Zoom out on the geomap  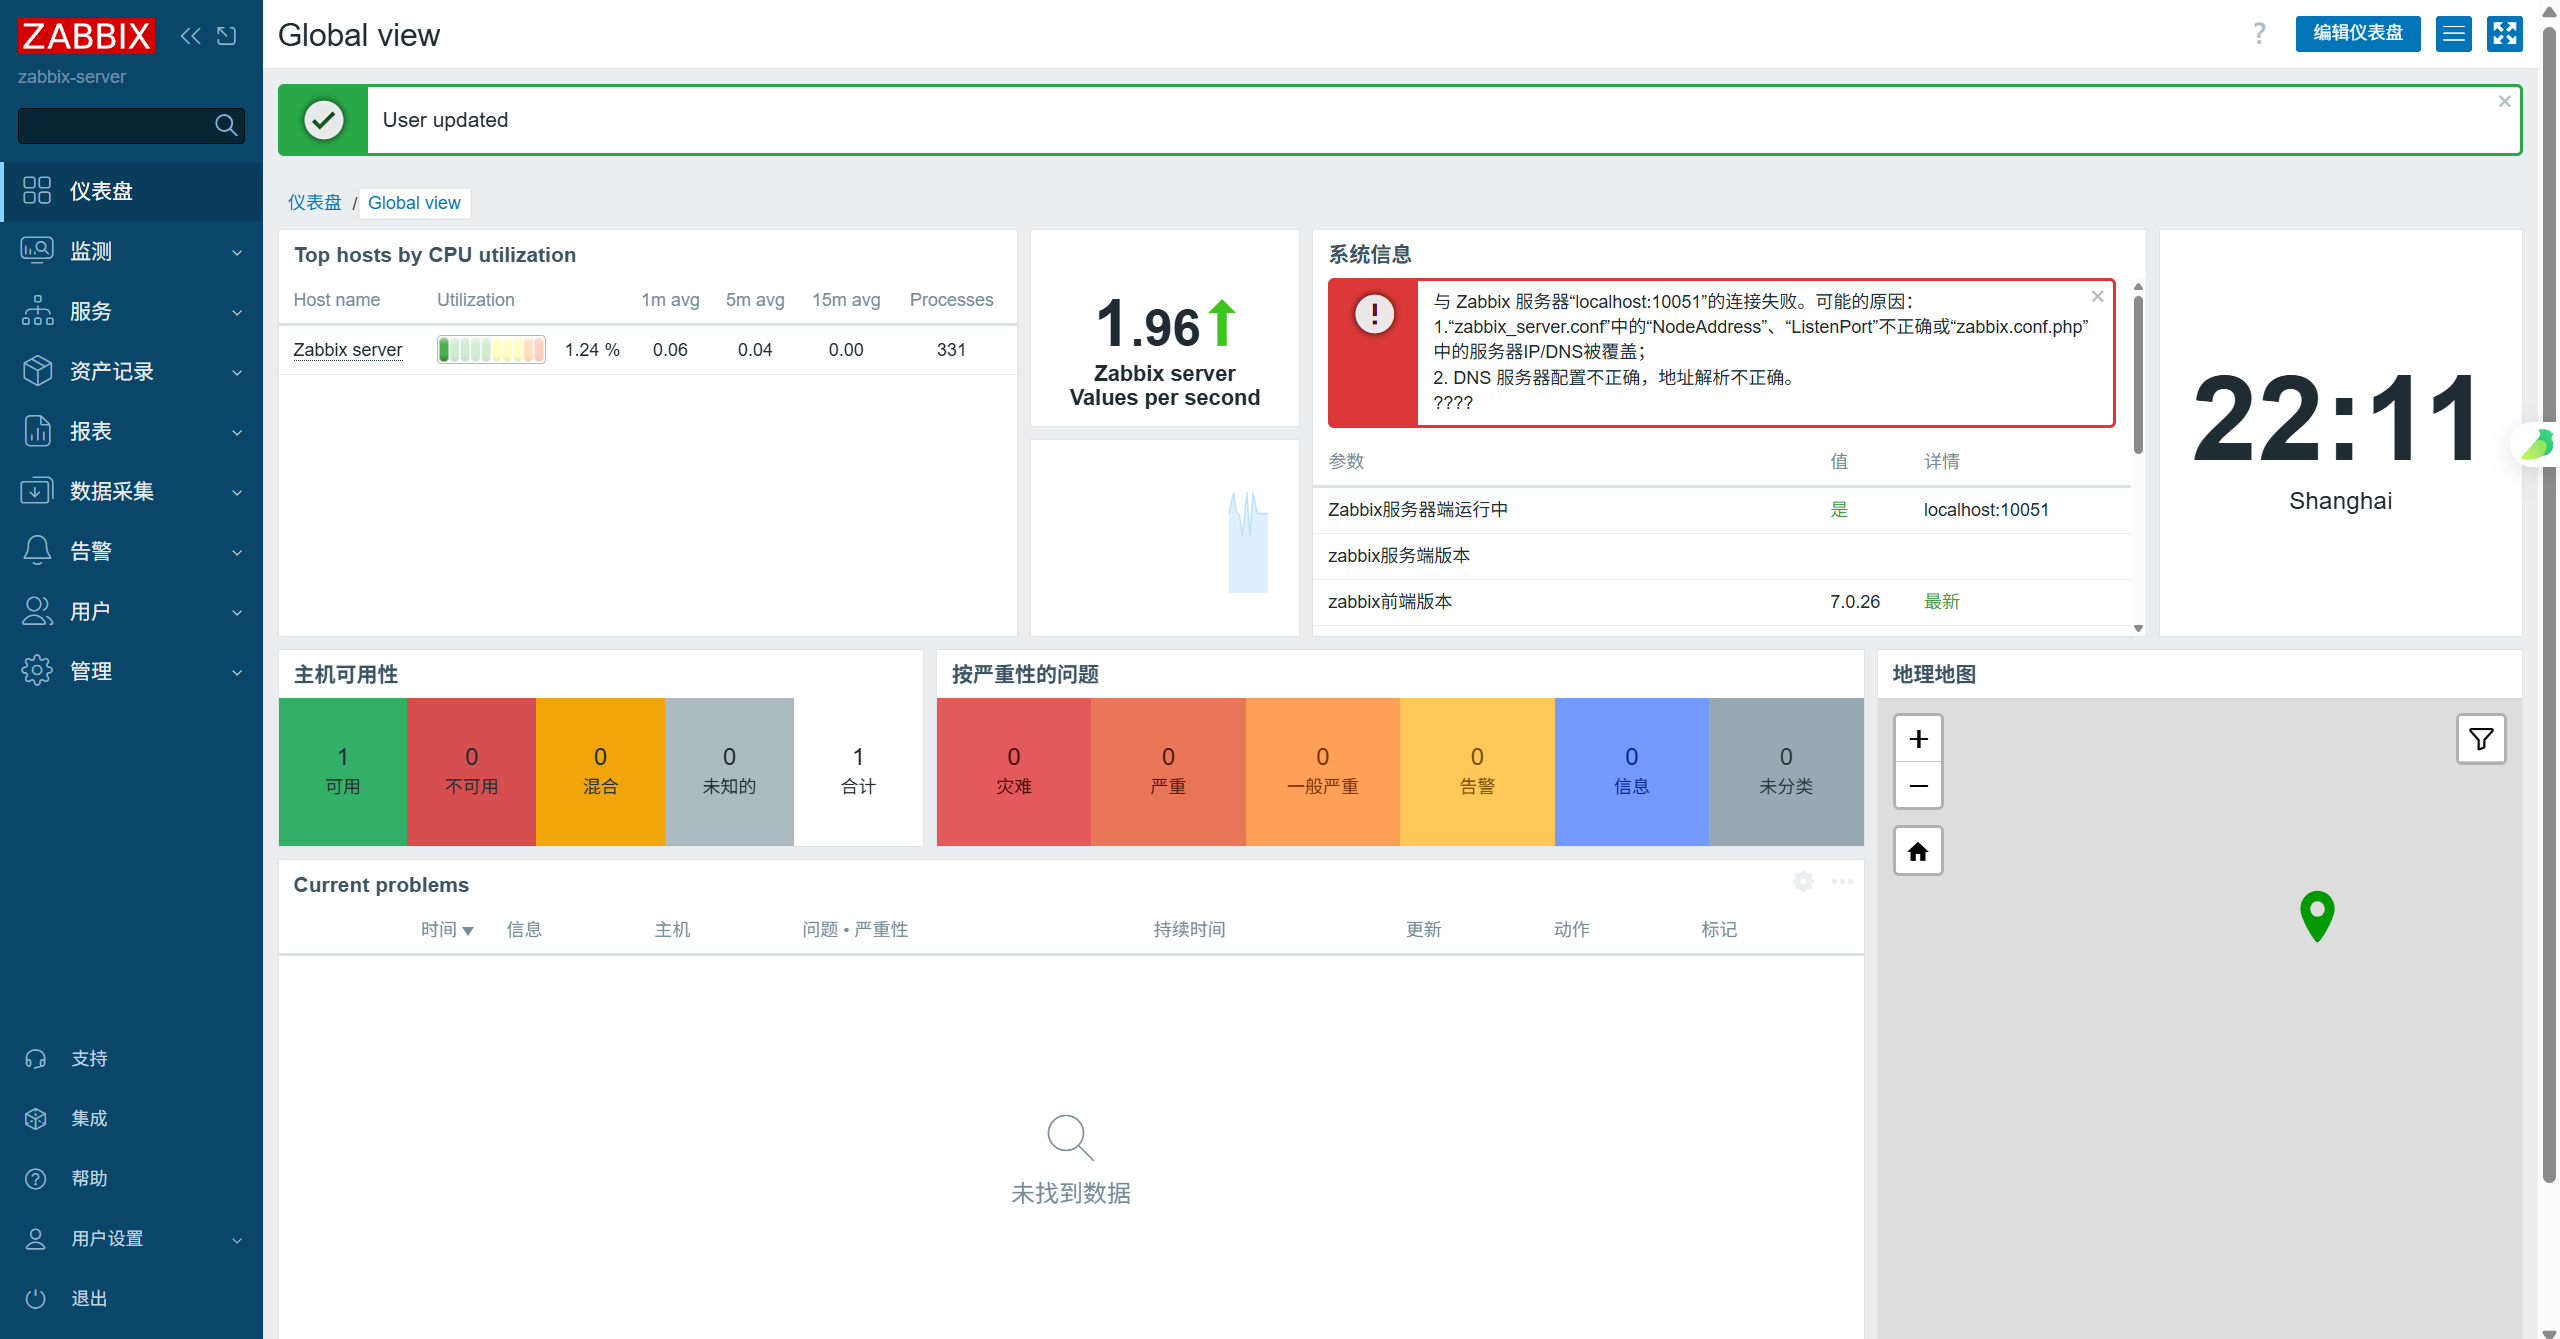click(1918, 785)
